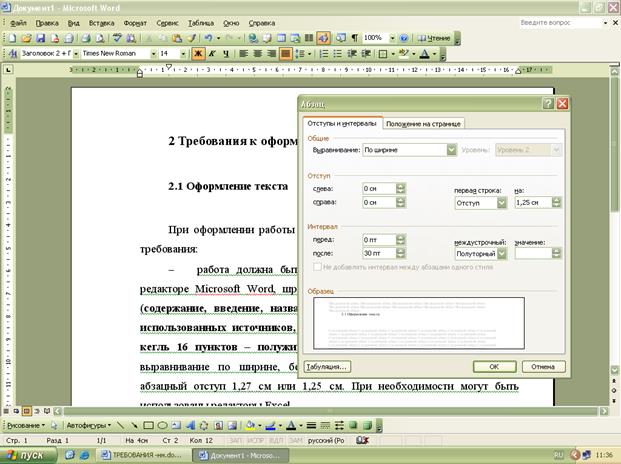This screenshot has height=464, width=621.
Task: Click the Windows пуск Start button
Action: [x=30, y=454]
